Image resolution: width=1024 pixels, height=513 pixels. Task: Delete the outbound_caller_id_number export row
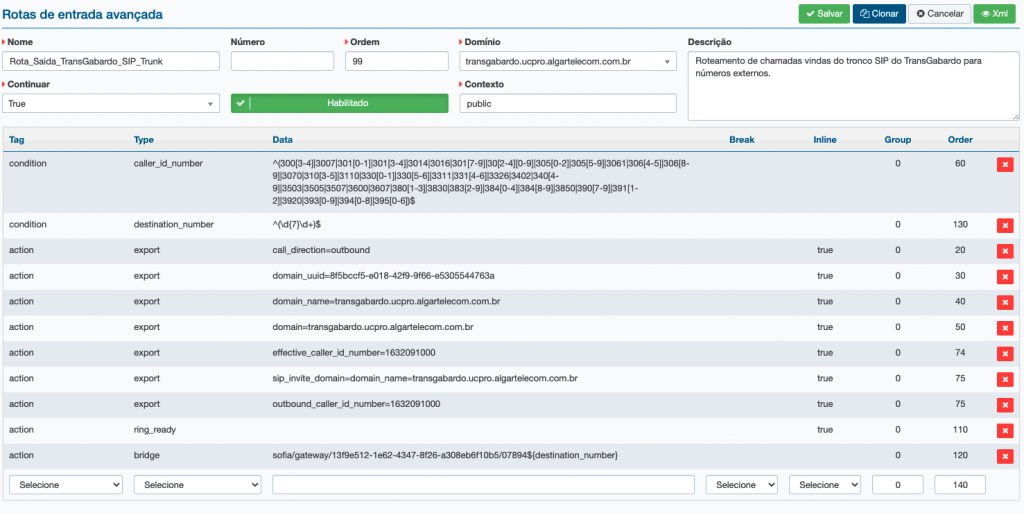click(x=1004, y=405)
